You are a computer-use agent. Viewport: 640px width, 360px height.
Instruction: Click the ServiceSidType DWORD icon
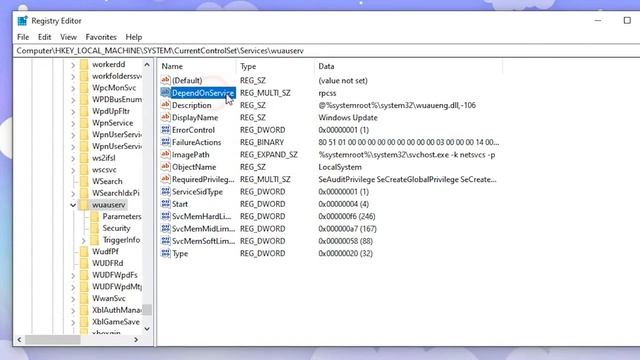coord(165,191)
